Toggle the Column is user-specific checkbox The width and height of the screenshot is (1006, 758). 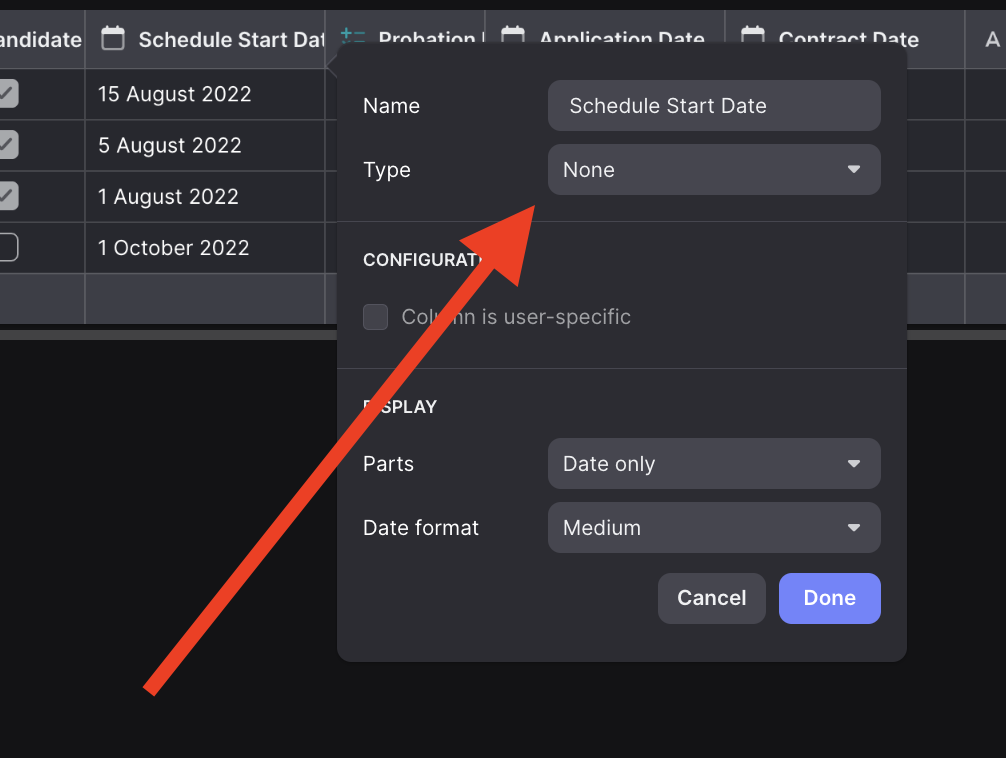click(x=376, y=317)
